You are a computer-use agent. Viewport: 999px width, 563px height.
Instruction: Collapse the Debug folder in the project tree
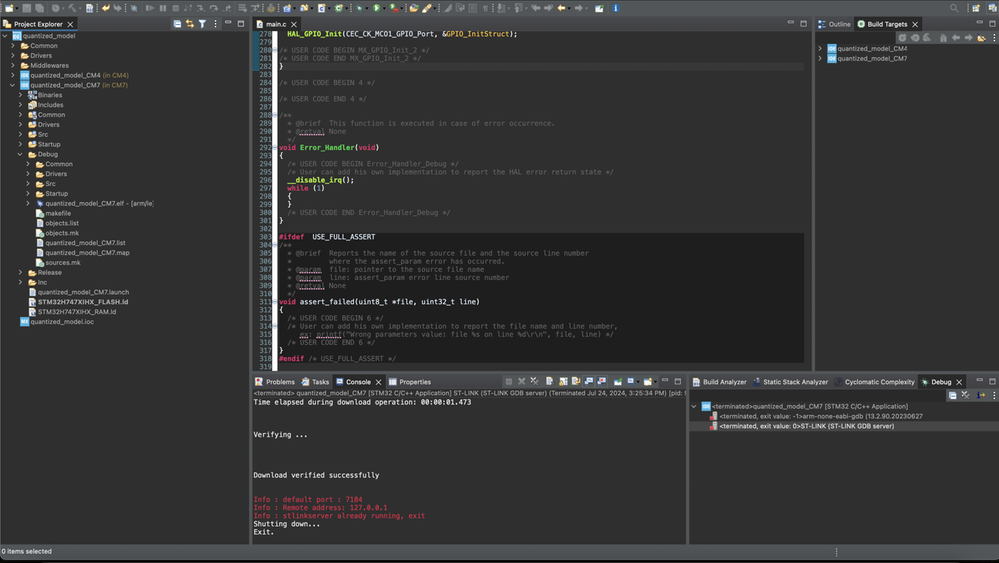pos(20,155)
